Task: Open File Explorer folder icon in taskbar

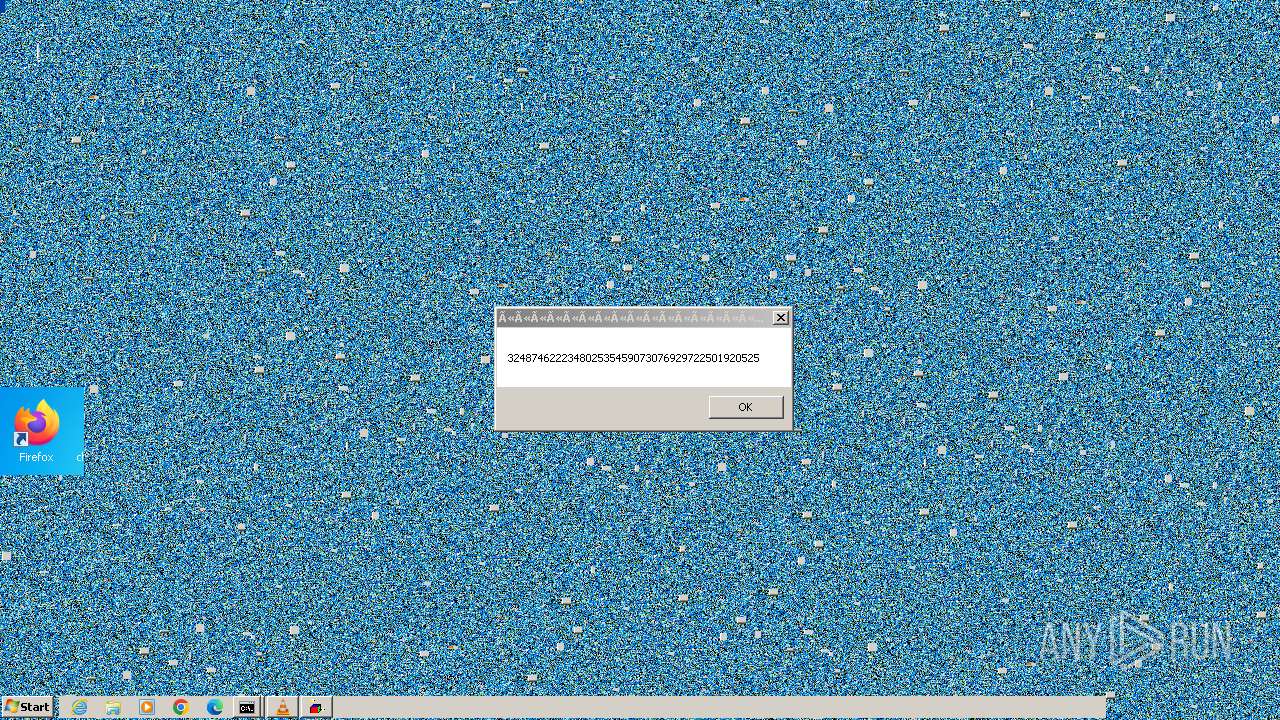Action: [x=113, y=707]
